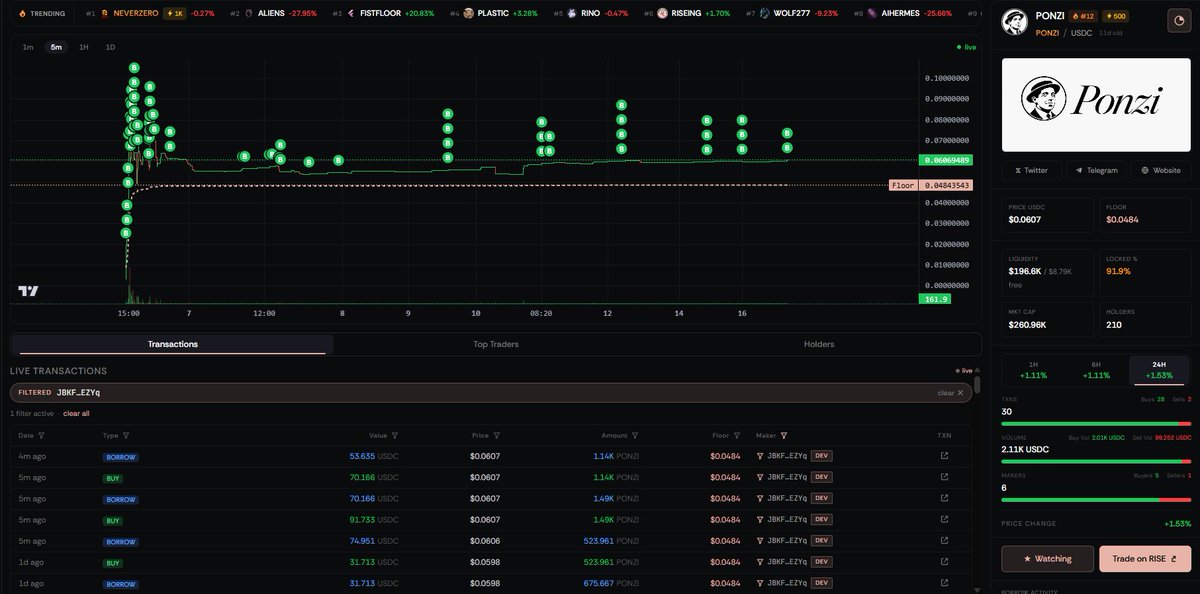
Task: Open the TXN link for the 91.733 USDC buy
Action: 944,520
